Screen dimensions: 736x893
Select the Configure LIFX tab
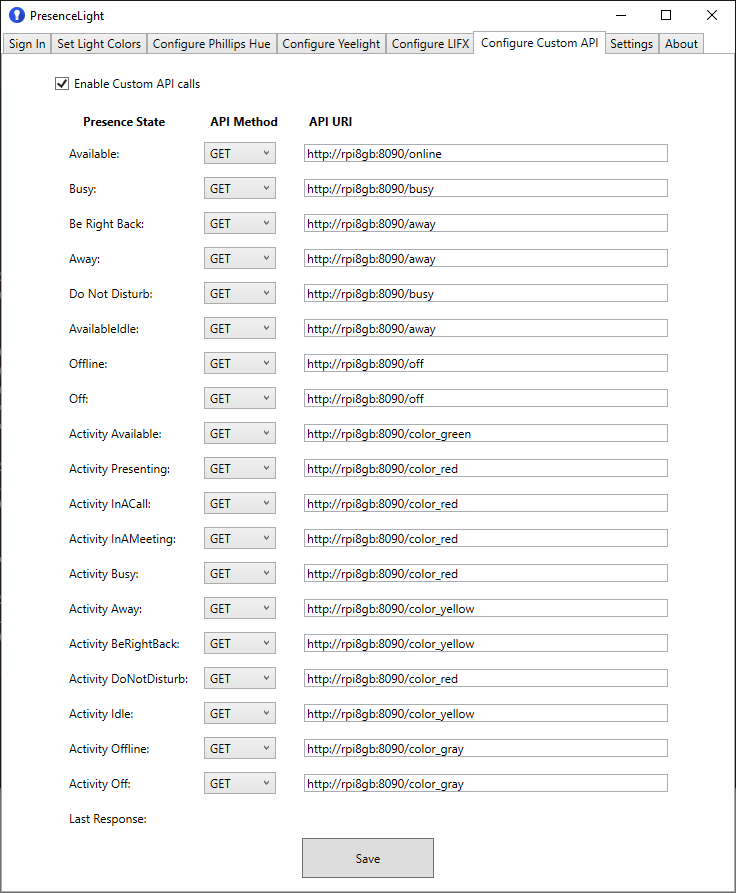(431, 44)
